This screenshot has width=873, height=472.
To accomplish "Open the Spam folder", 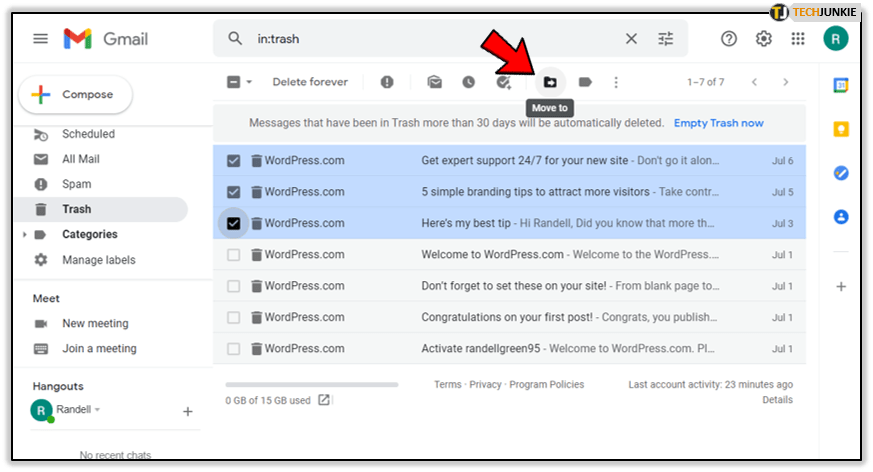I will pyautogui.click(x=76, y=184).
